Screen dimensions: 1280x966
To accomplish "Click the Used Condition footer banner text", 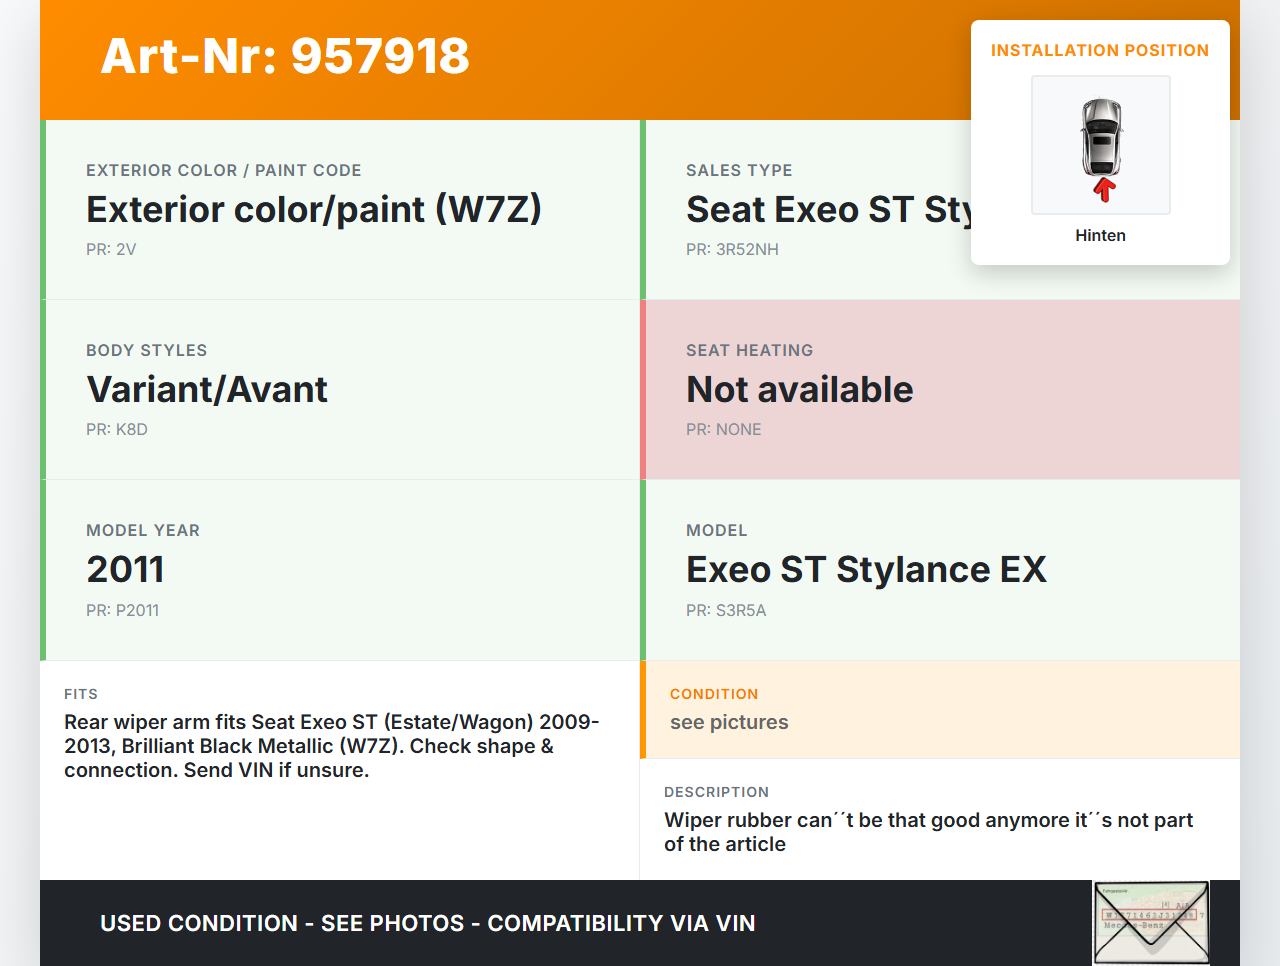I will [428, 923].
